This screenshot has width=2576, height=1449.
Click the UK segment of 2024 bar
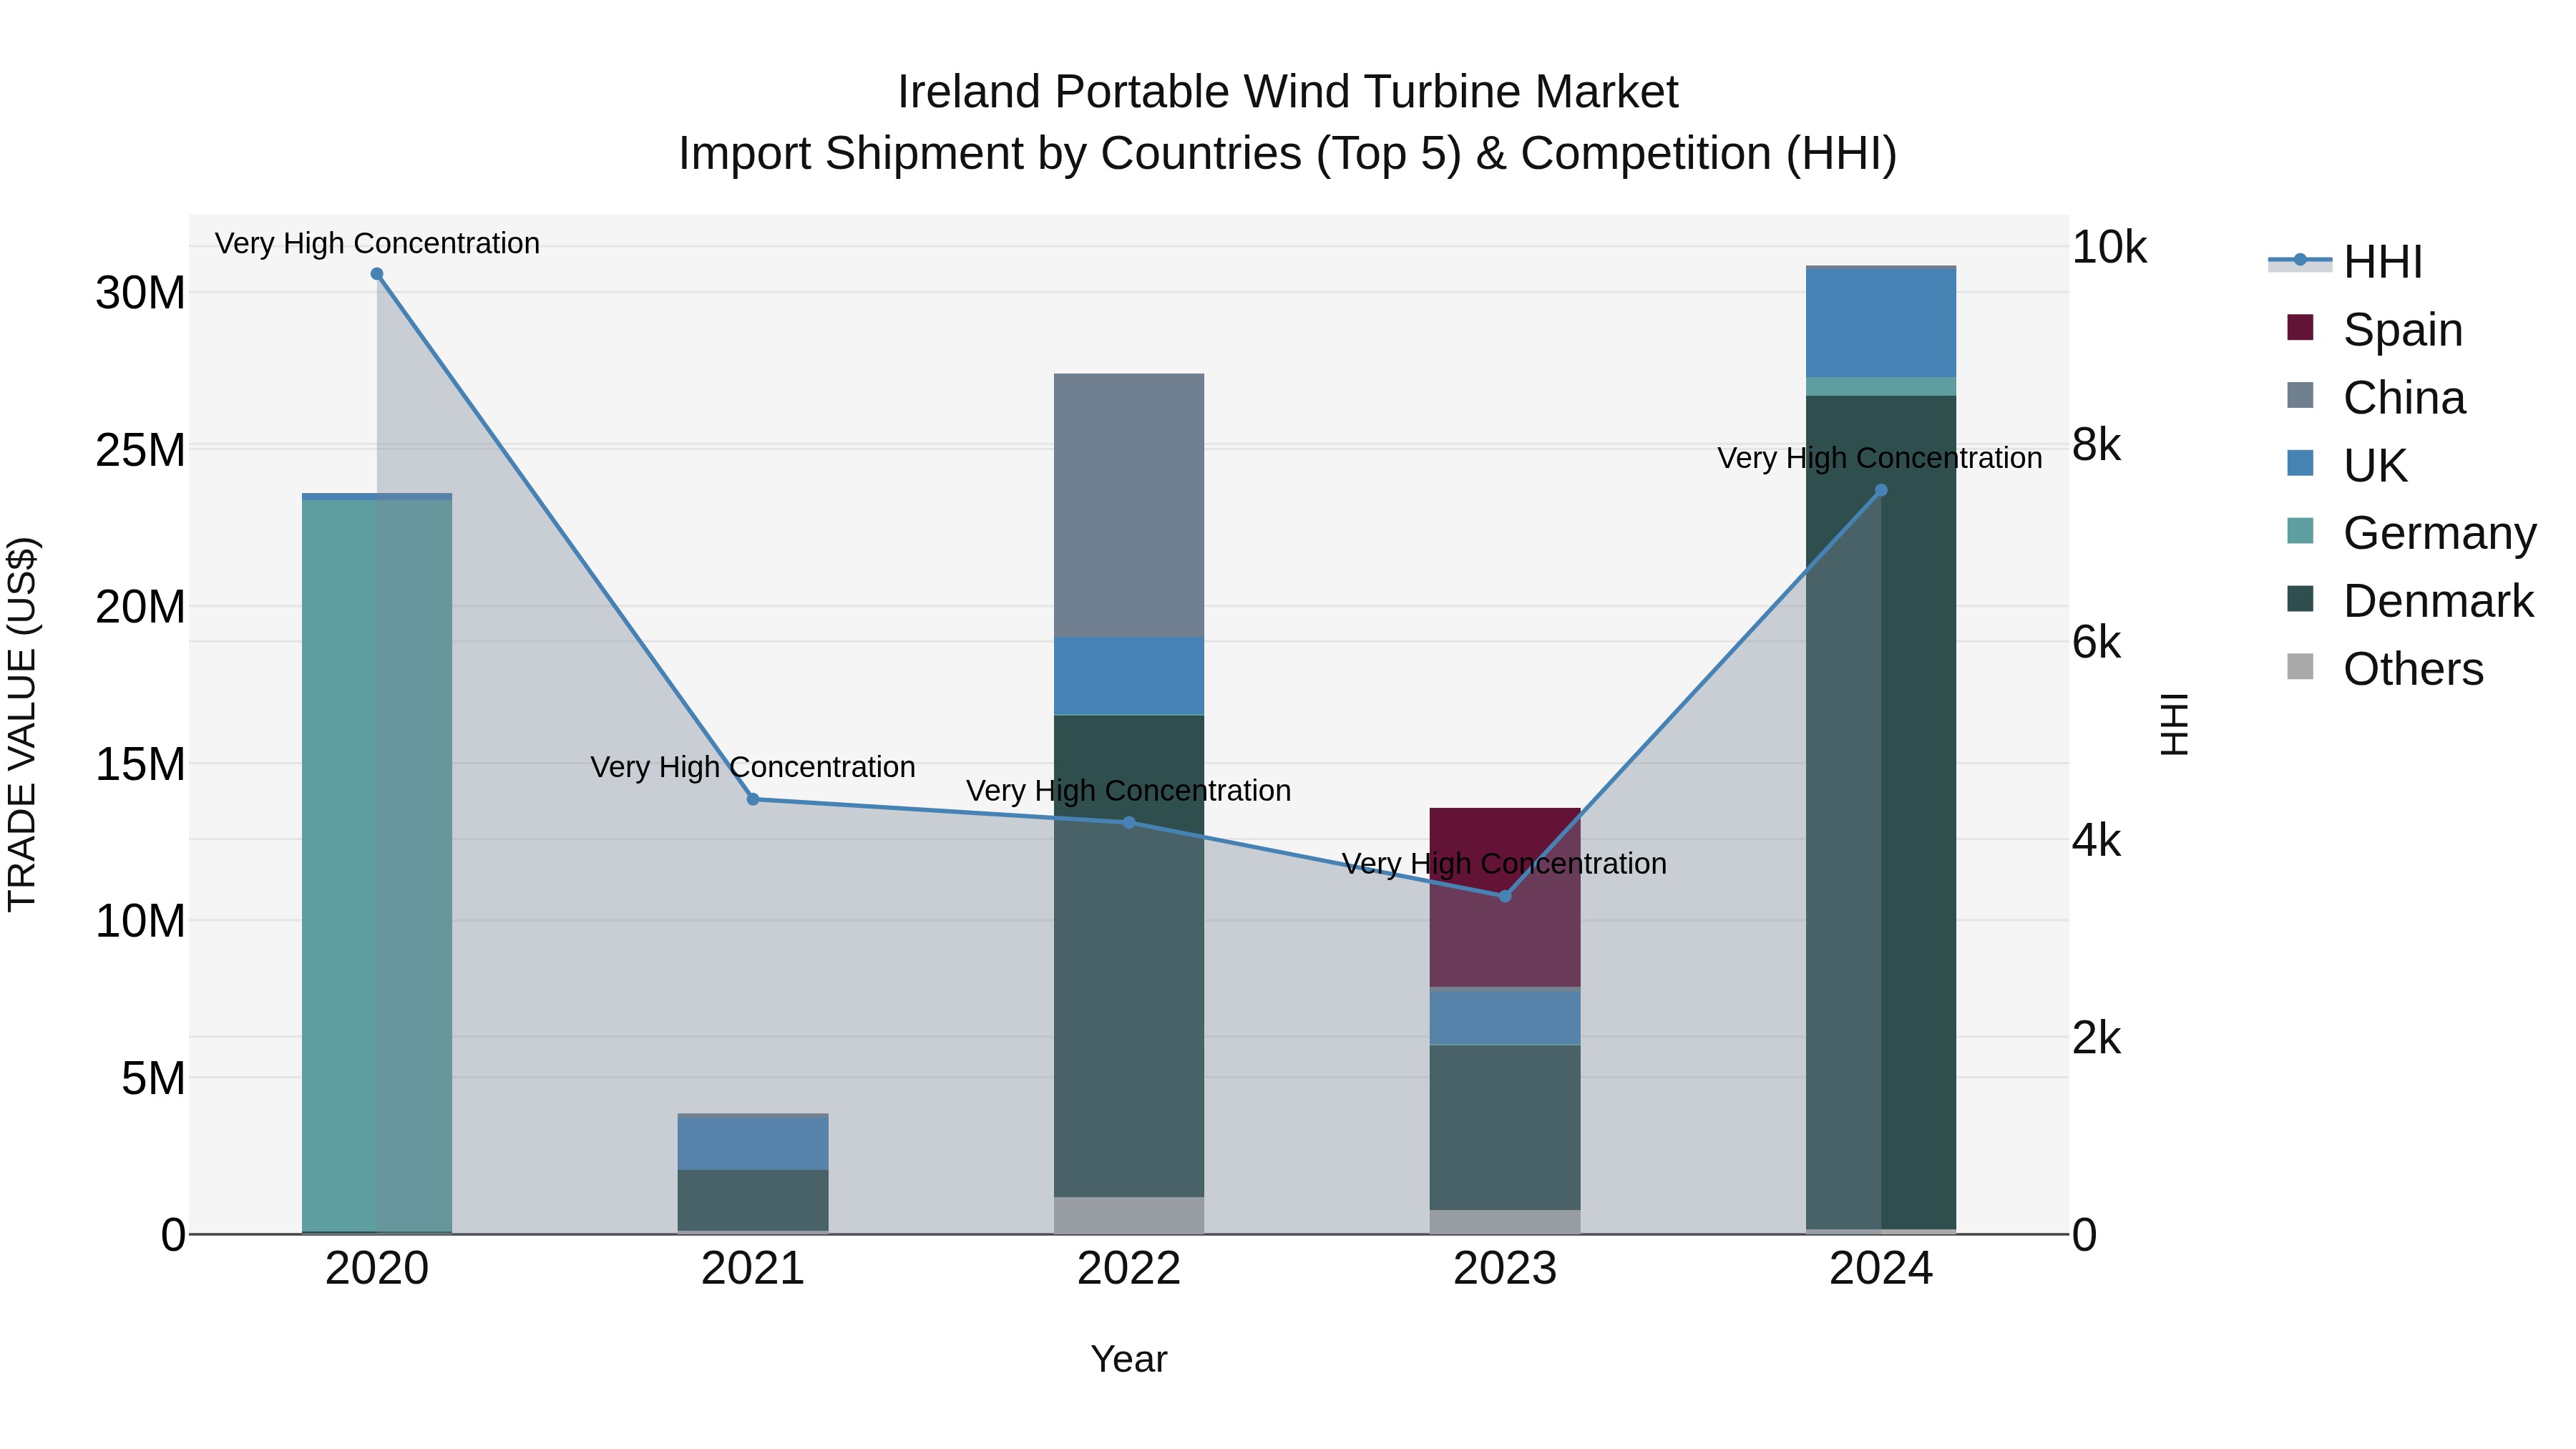(1881, 323)
